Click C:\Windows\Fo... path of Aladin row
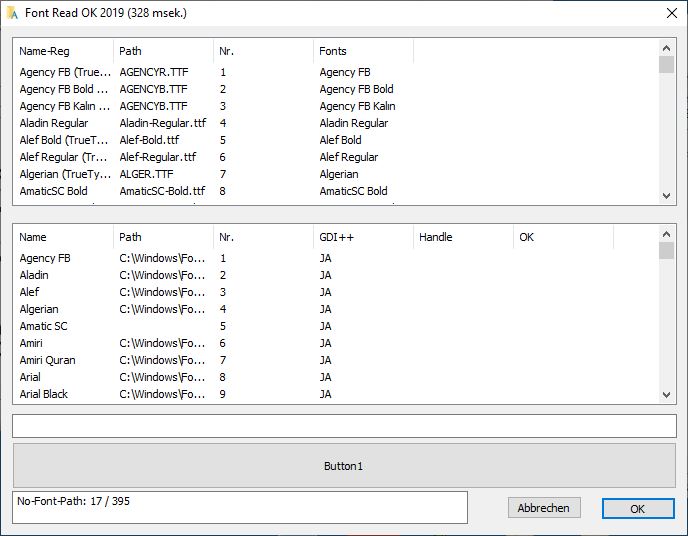 162,275
